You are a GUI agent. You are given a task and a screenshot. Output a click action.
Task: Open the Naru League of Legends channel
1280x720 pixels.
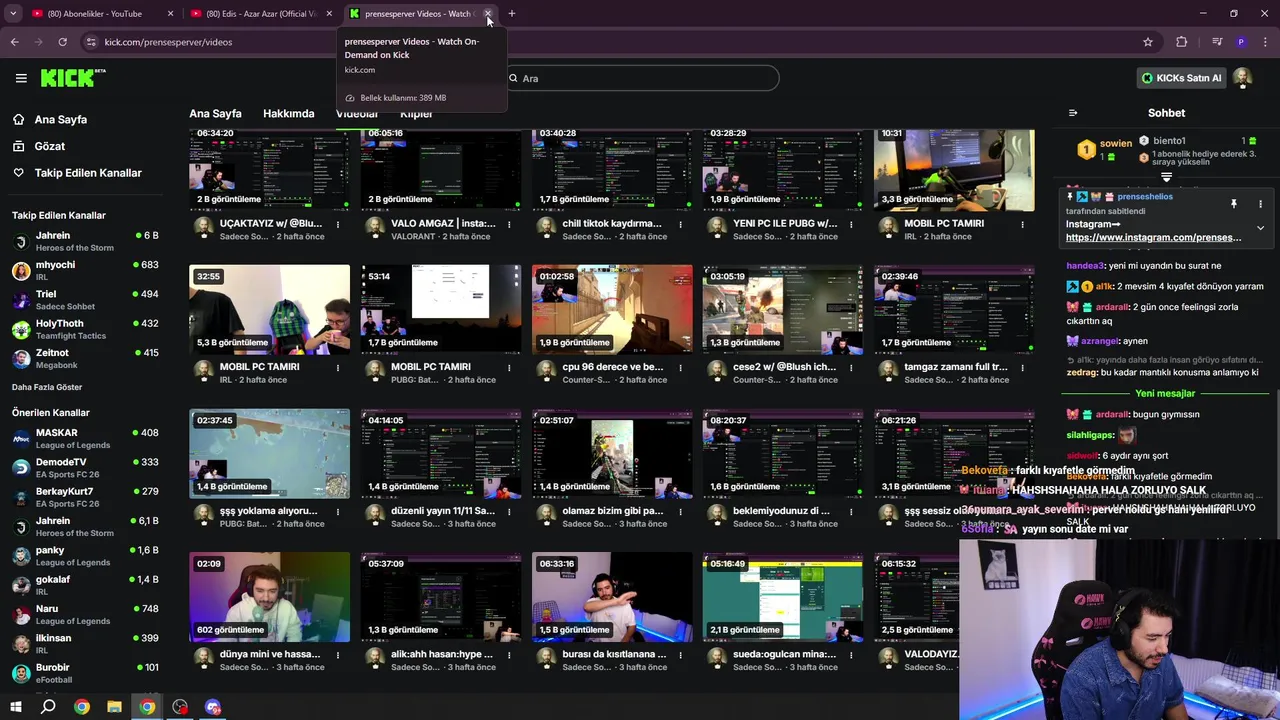[x=85, y=614]
